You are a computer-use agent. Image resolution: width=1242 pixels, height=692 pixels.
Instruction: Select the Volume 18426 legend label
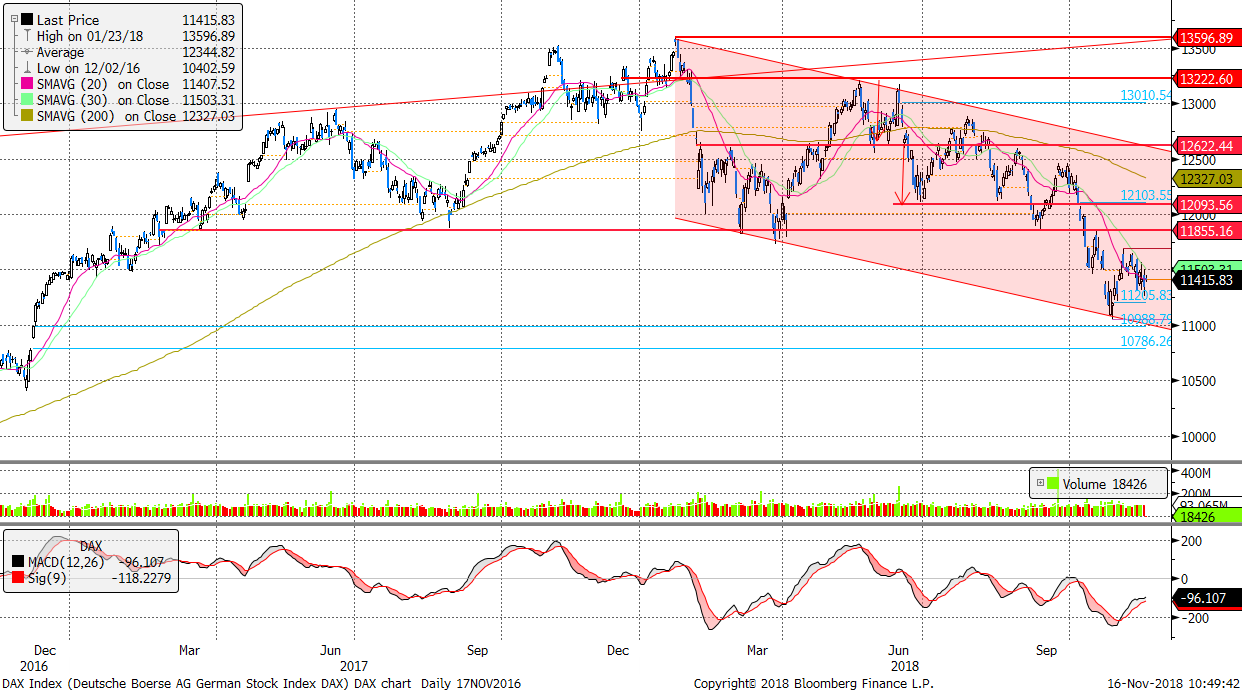1105,484
